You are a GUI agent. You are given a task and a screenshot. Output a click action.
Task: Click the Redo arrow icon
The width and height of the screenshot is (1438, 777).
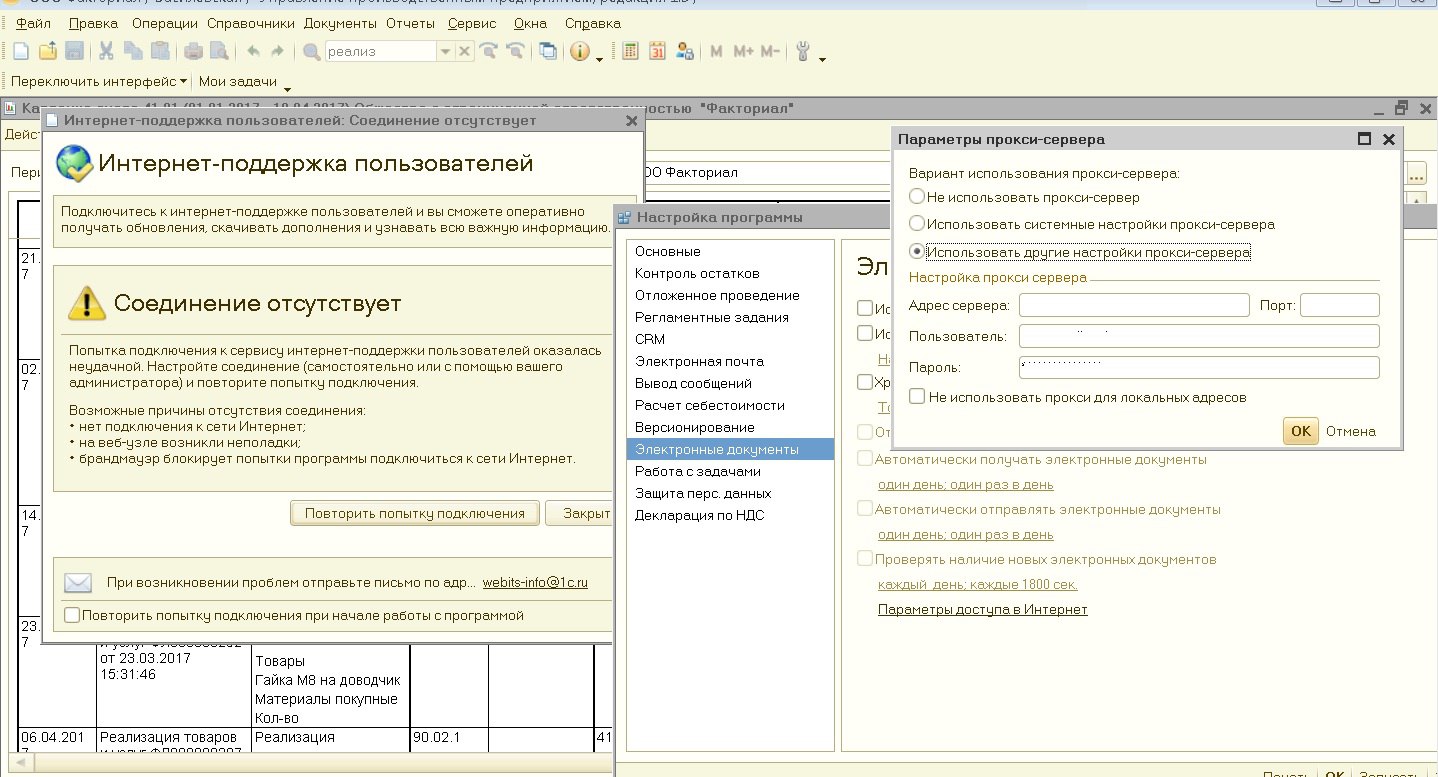[x=277, y=52]
